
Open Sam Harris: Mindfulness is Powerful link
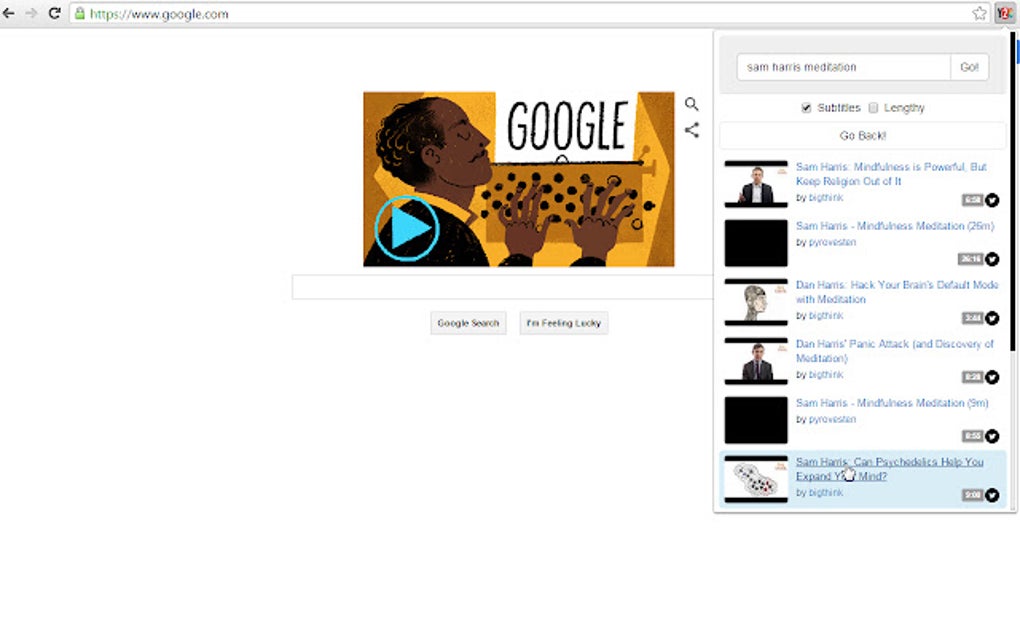(891, 174)
